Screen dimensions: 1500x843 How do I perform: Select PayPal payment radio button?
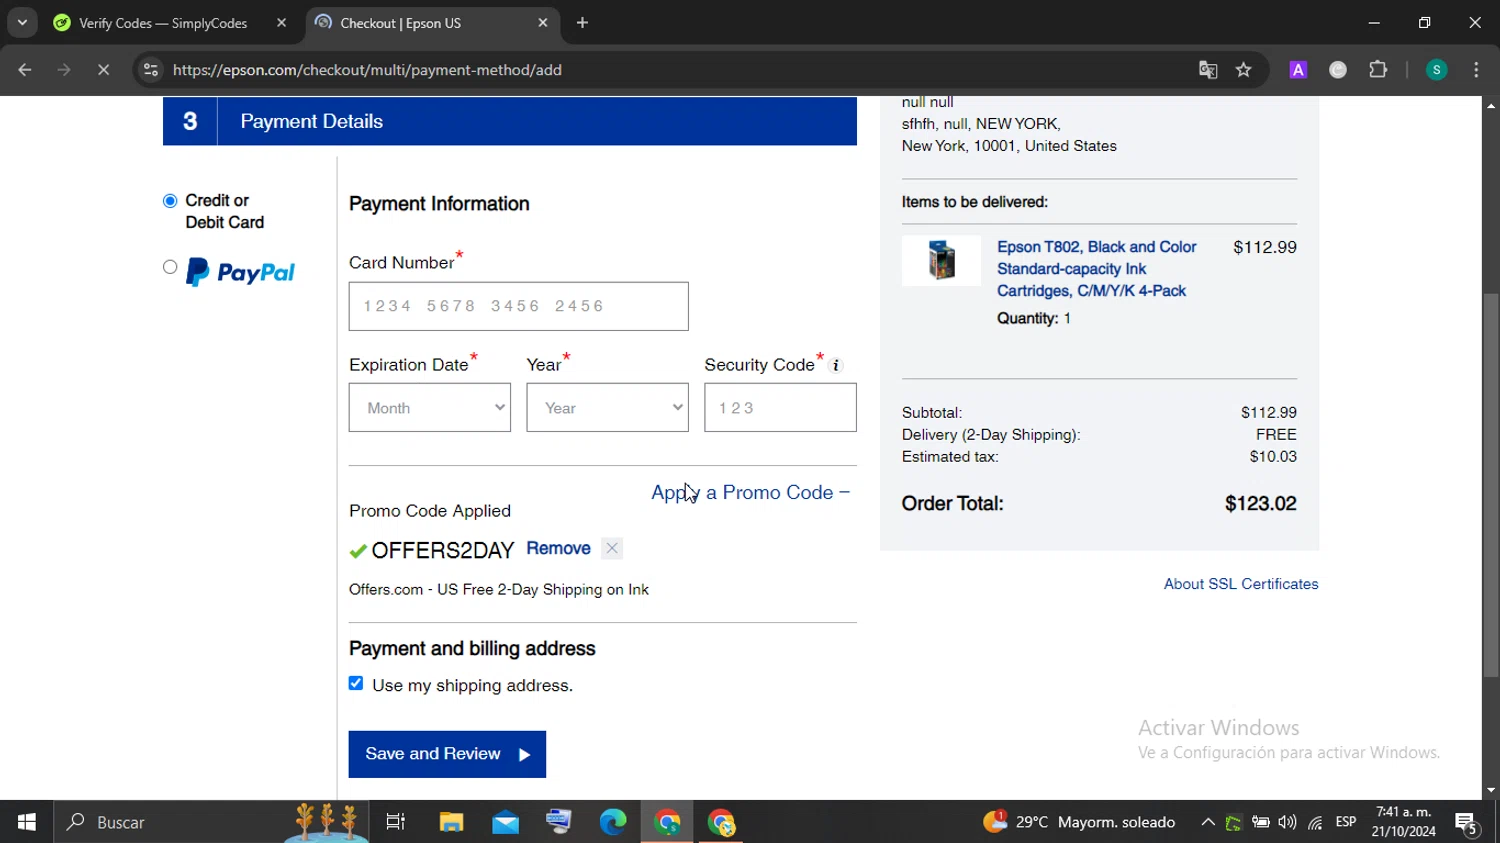(x=170, y=267)
